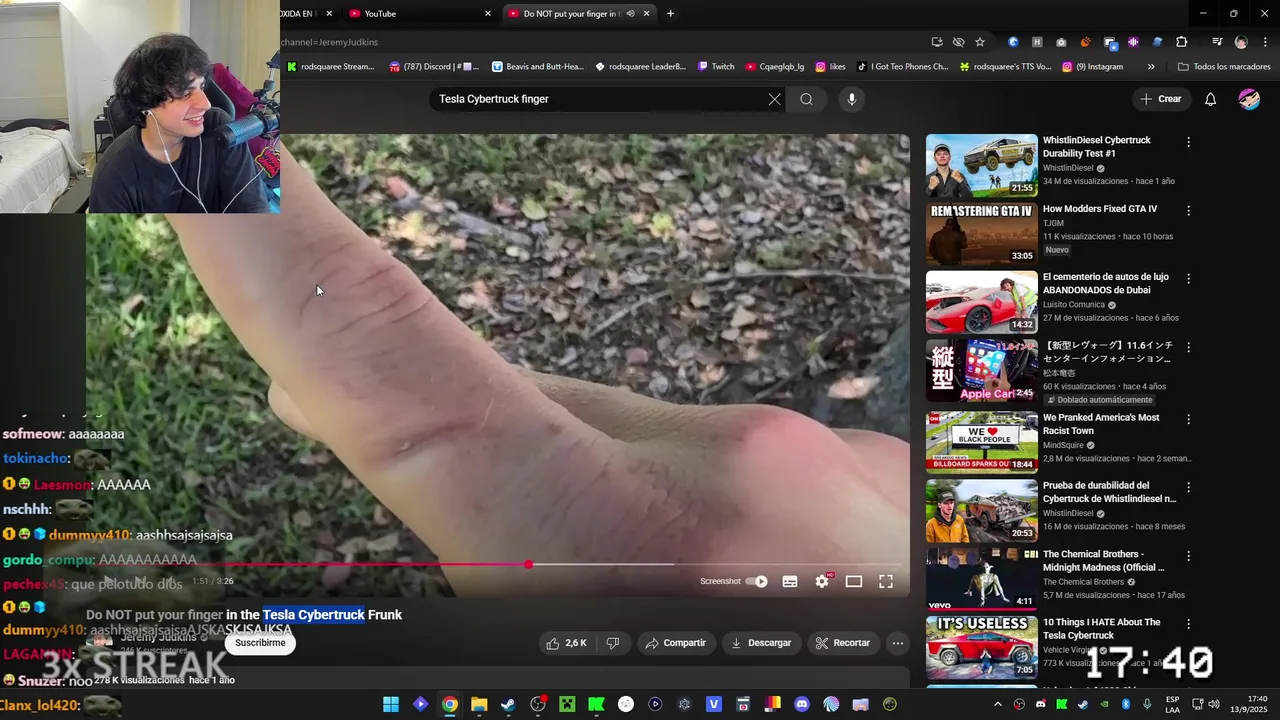This screenshot has width=1280, height=720.
Task: Open Chrome from the taskbar
Action: pyautogui.click(x=450, y=704)
